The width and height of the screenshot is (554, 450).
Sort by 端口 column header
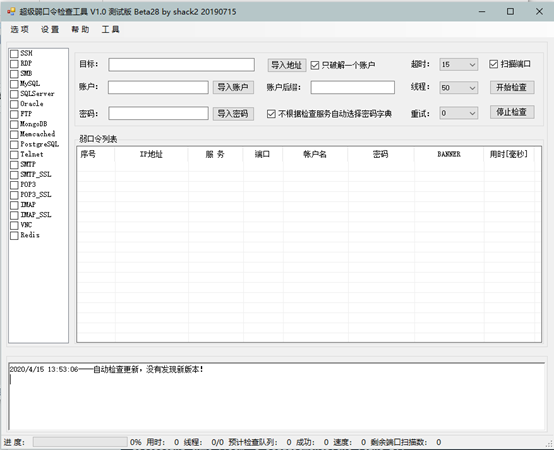pos(263,154)
